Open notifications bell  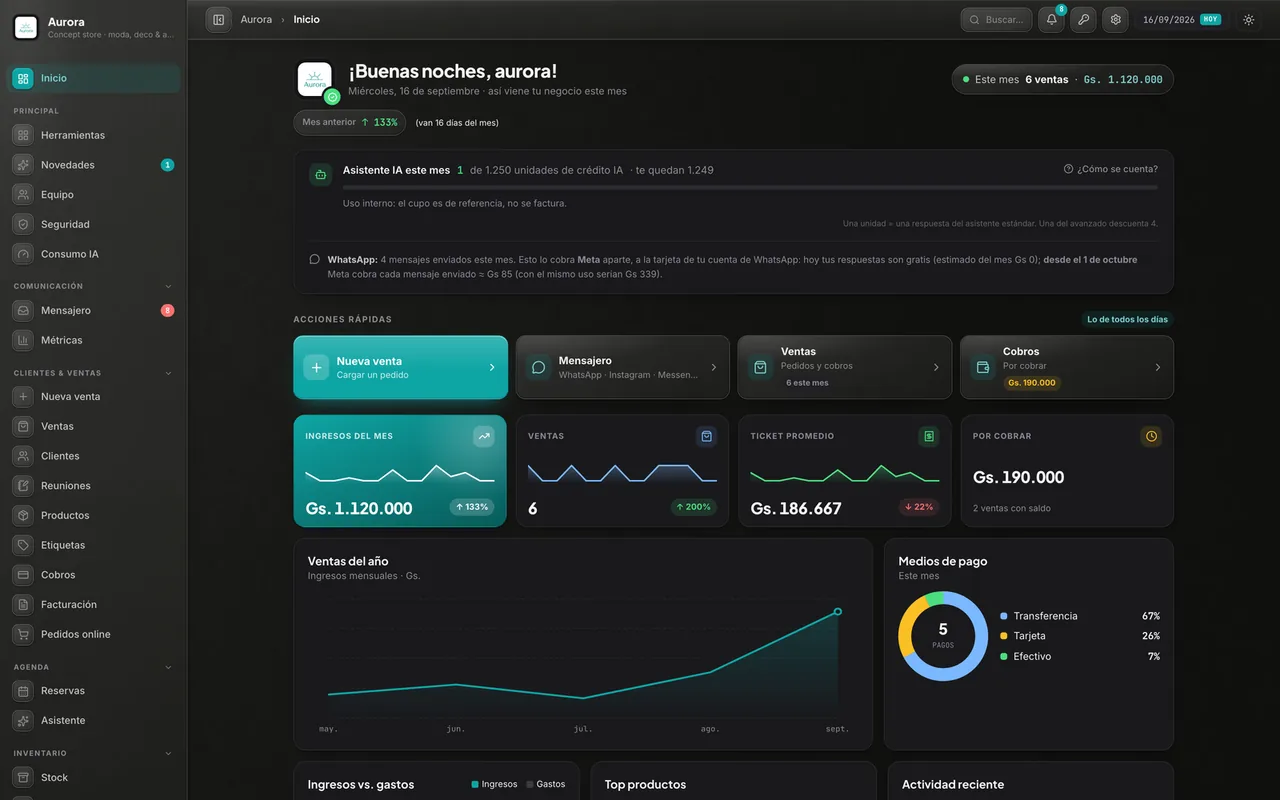point(1051,20)
